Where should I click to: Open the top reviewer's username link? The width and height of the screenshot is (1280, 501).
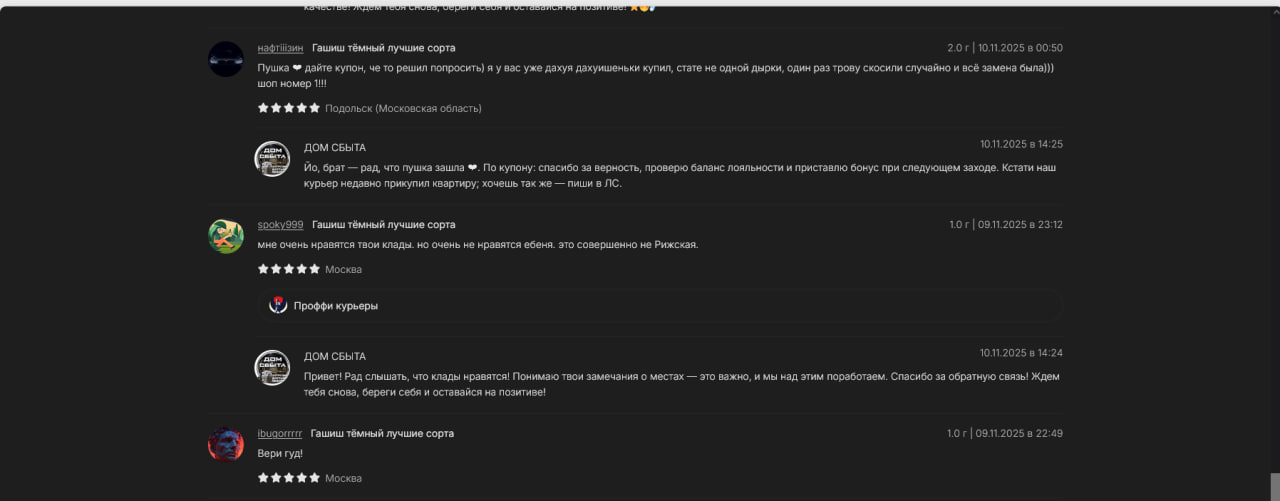280,48
